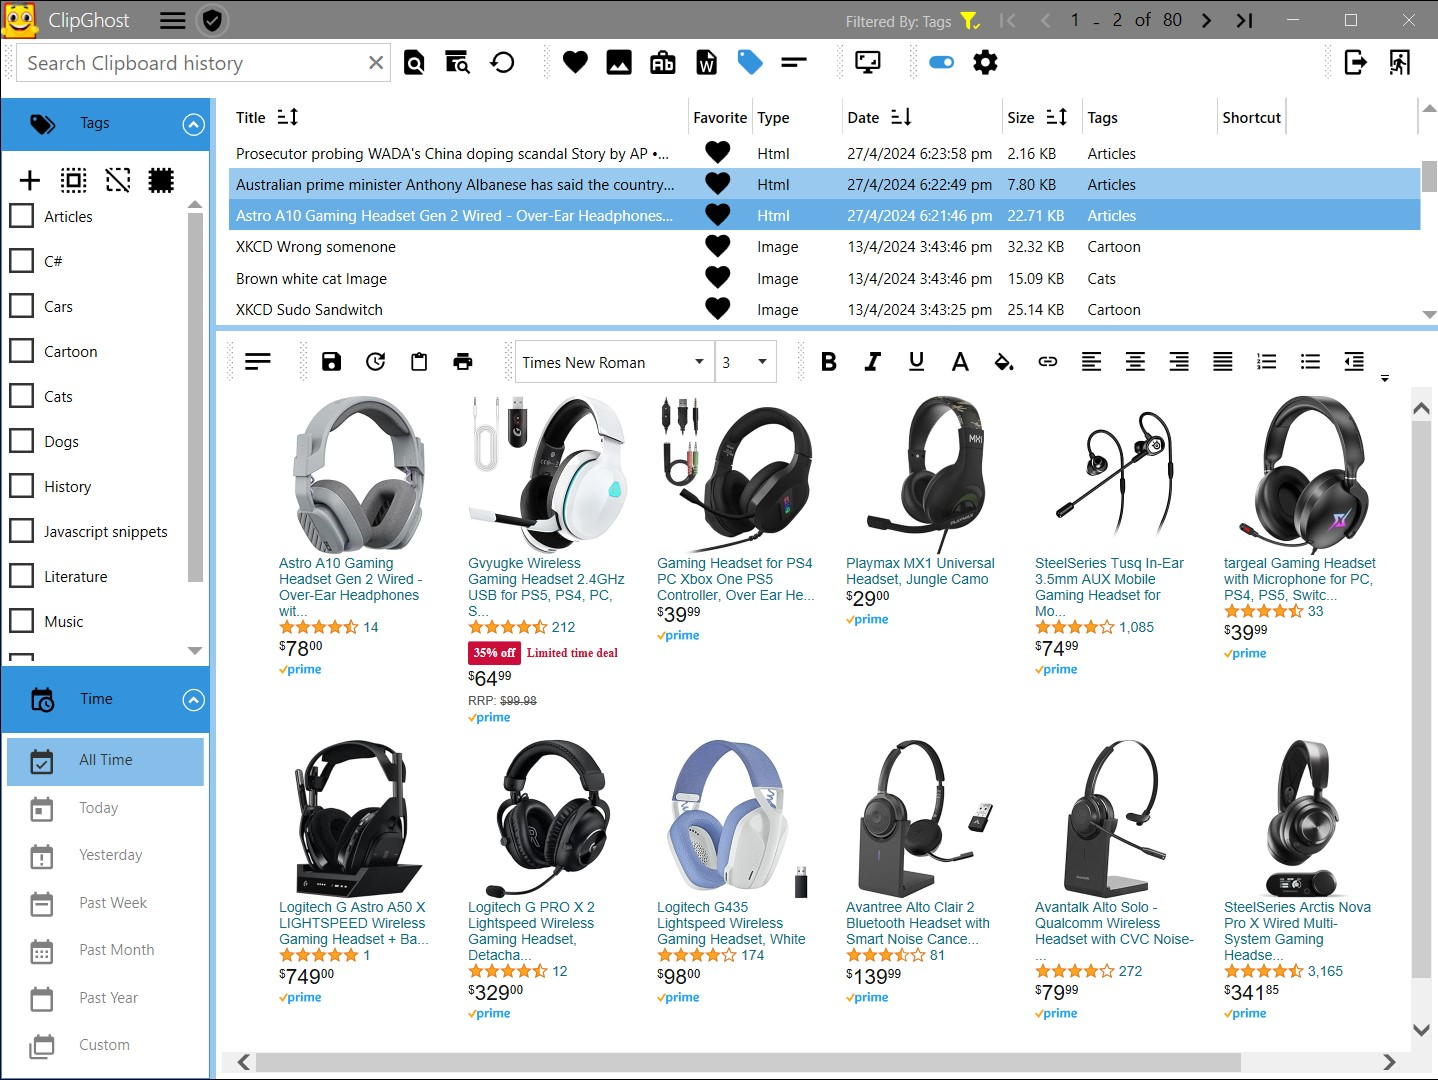Screen dimensions: 1438x1080
Task: Click the Astro A10 grey headset thumbnail
Action: [x=359, y=473]
